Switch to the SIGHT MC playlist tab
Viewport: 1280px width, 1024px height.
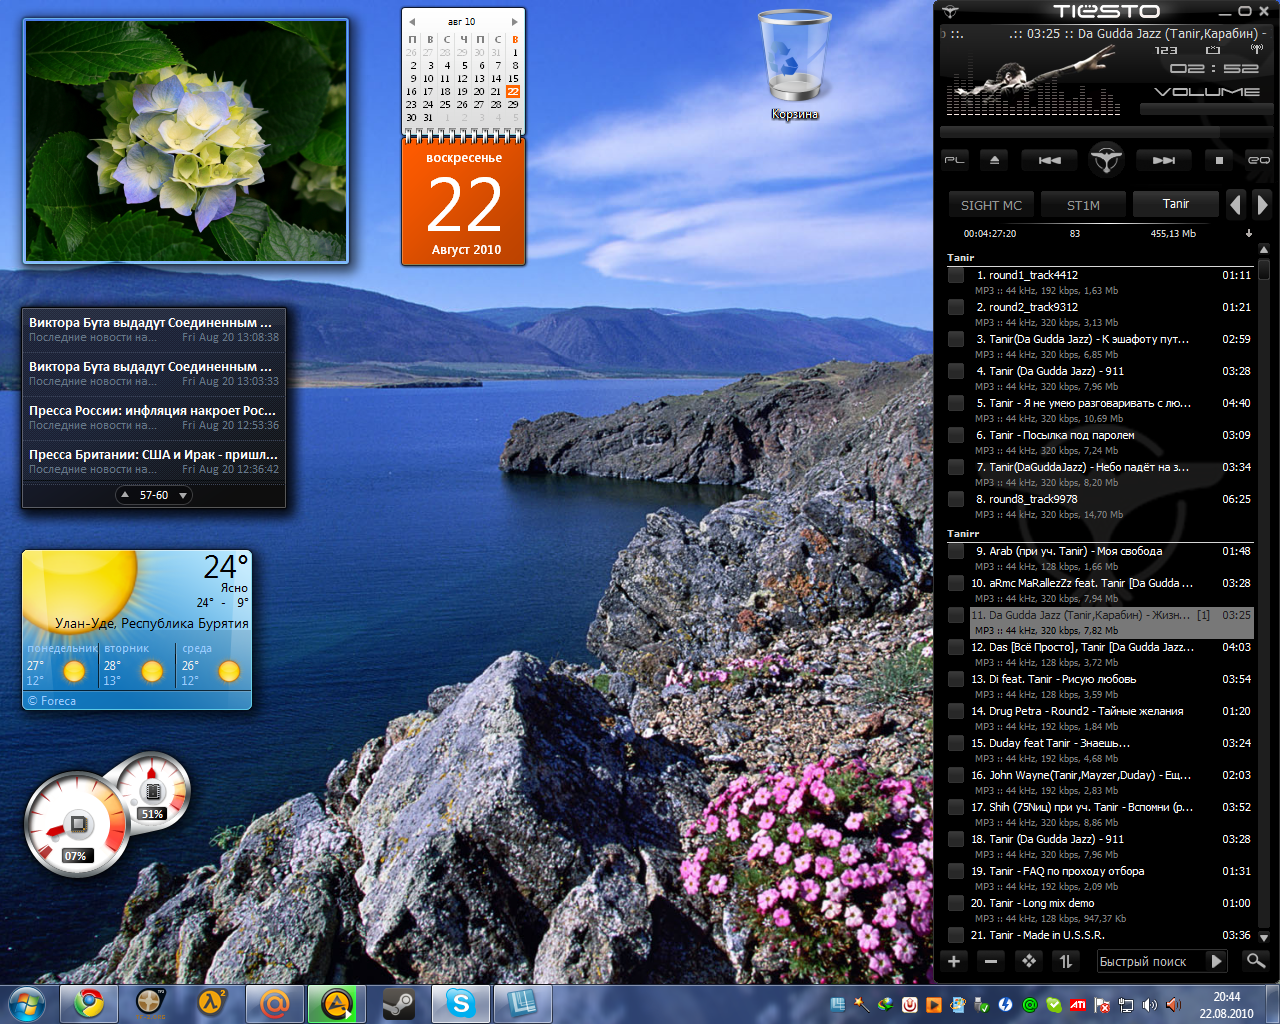click(x=991, y=205)
